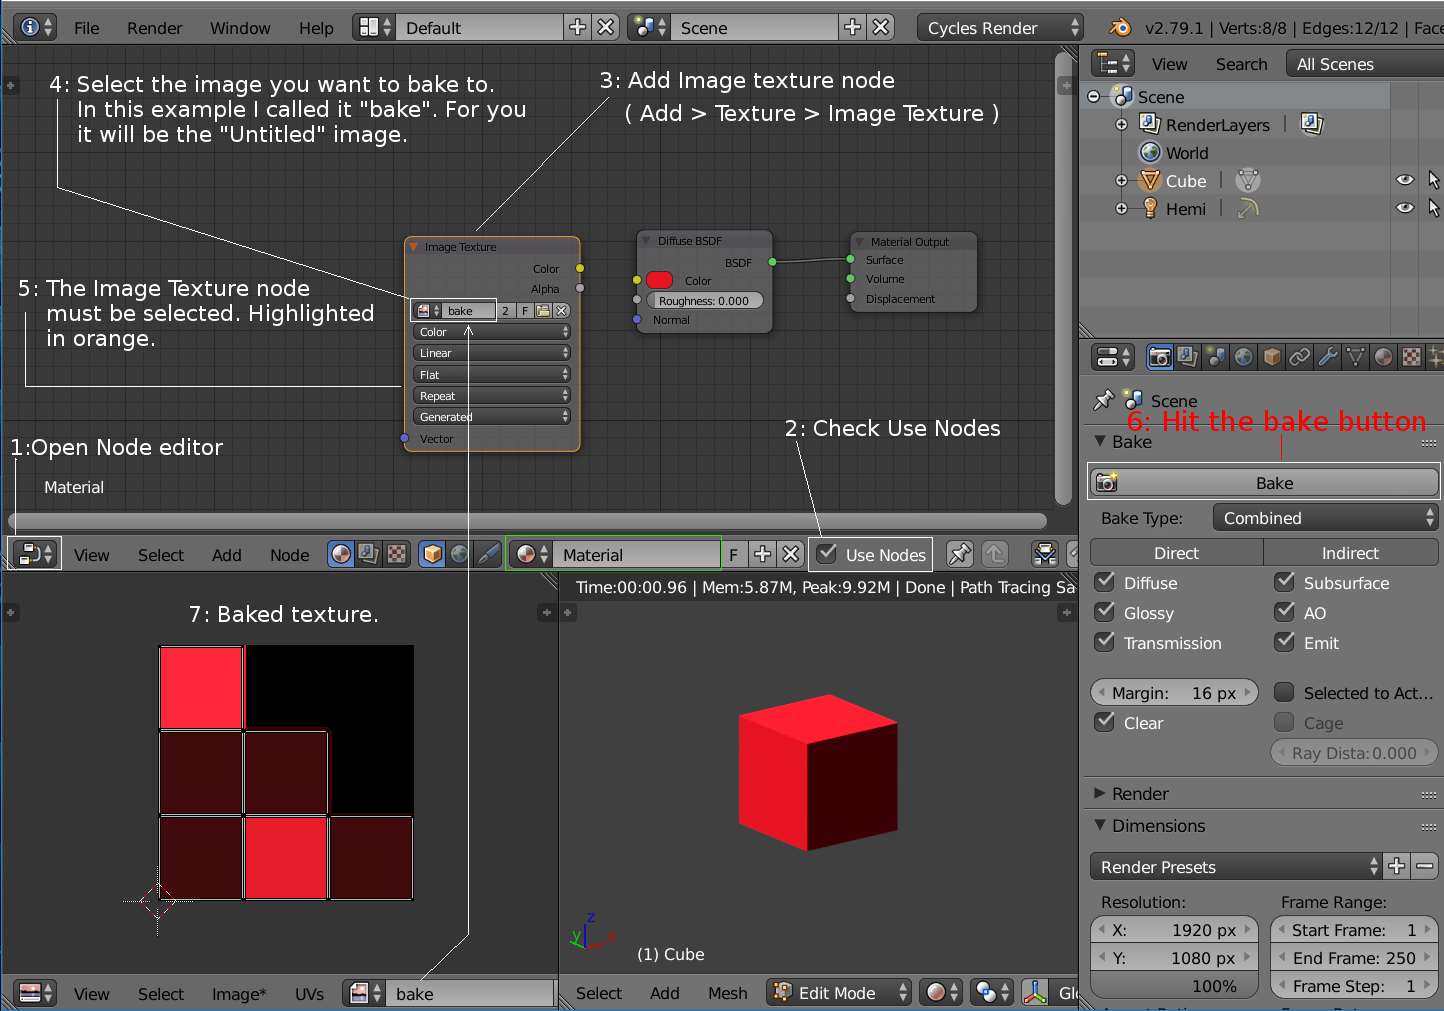The height and width of the screenshot is (1011, 1444).
Task: Uncheck the AO bake pass
Action: [1285, 612]
